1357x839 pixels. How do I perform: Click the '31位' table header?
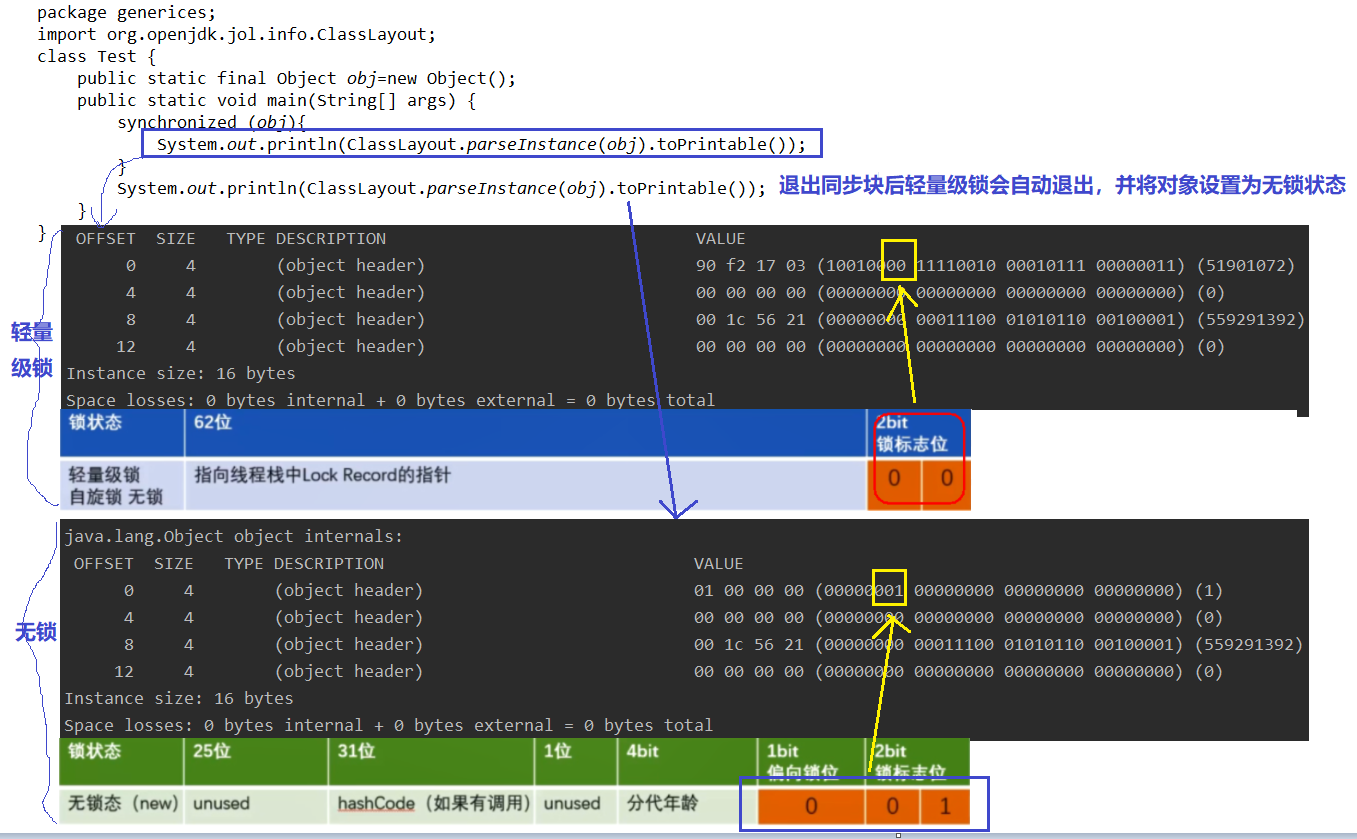(433, 762)
